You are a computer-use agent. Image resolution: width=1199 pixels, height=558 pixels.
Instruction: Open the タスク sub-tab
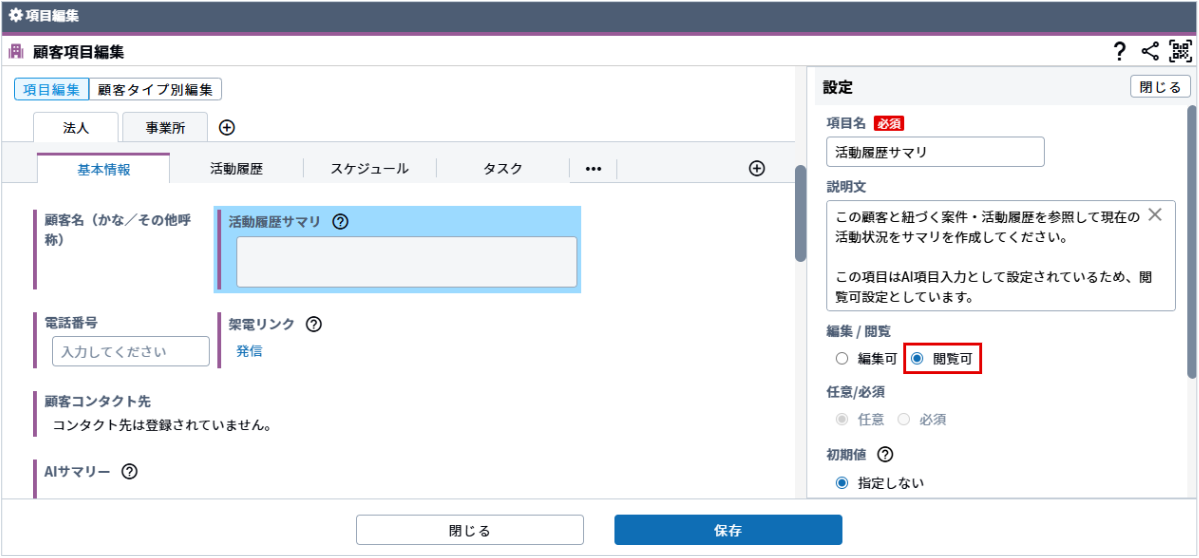(x=502, y=169)
